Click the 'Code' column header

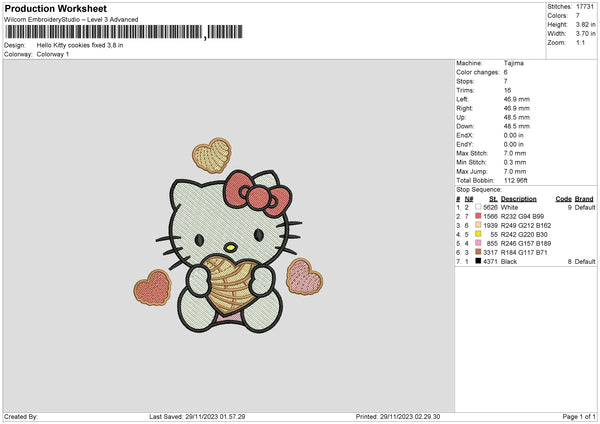pyautogui.click(x=564, y=199)
